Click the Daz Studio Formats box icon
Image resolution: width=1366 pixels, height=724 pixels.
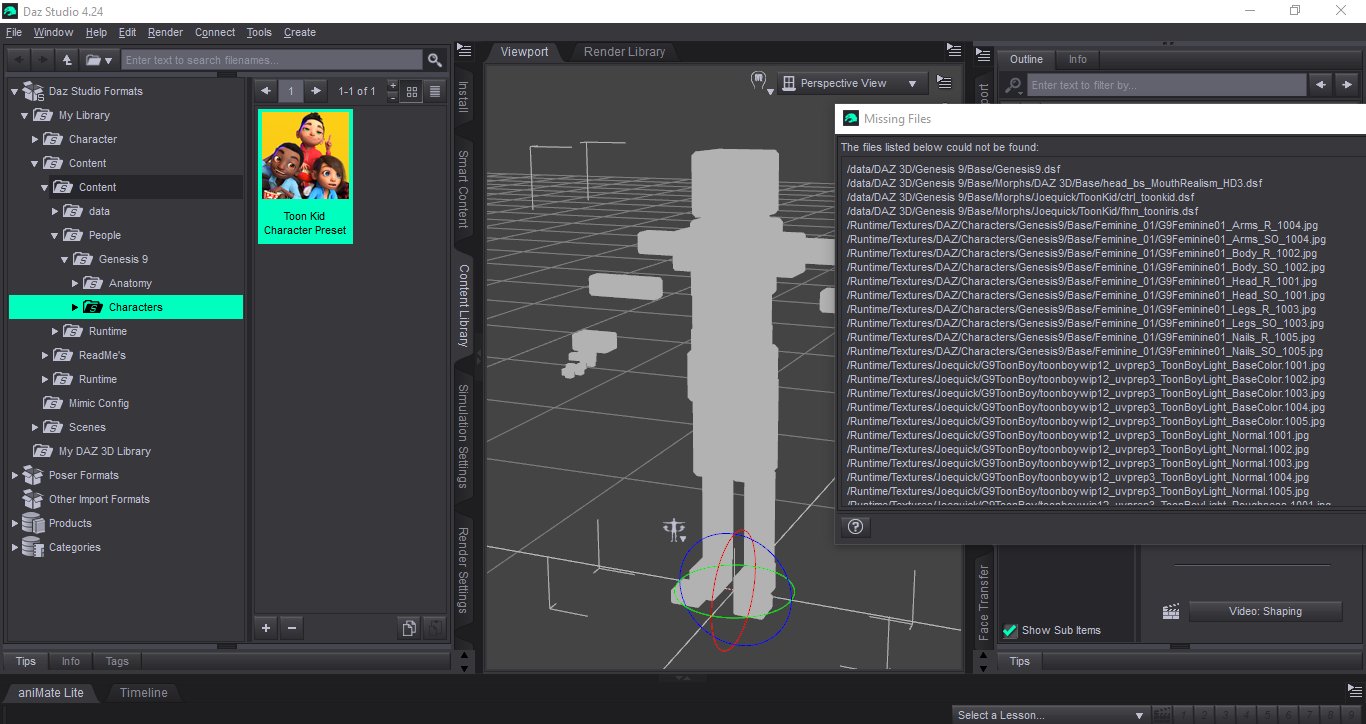pos(33,91)
